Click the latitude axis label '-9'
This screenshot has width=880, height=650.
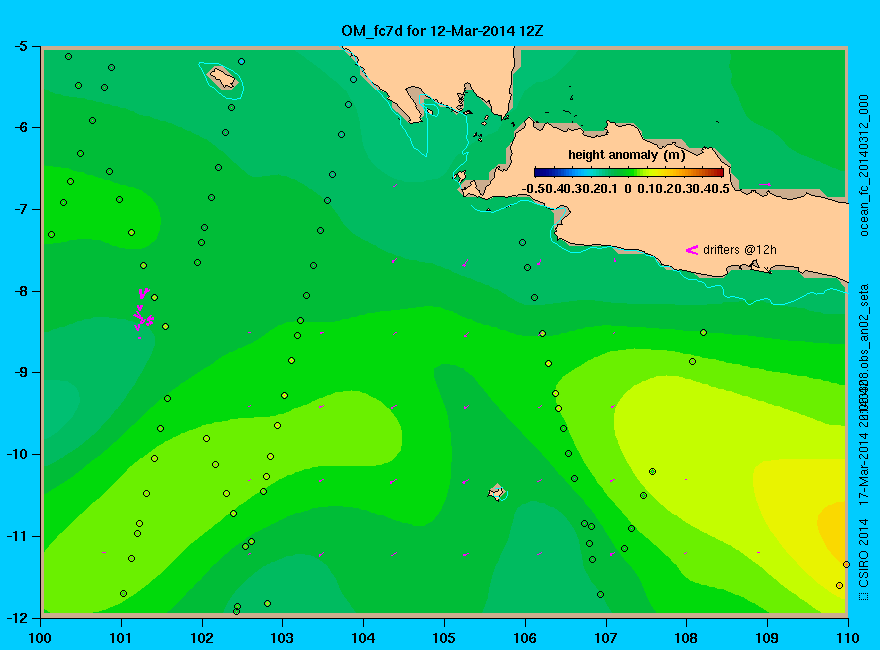(x=20, y=373)
